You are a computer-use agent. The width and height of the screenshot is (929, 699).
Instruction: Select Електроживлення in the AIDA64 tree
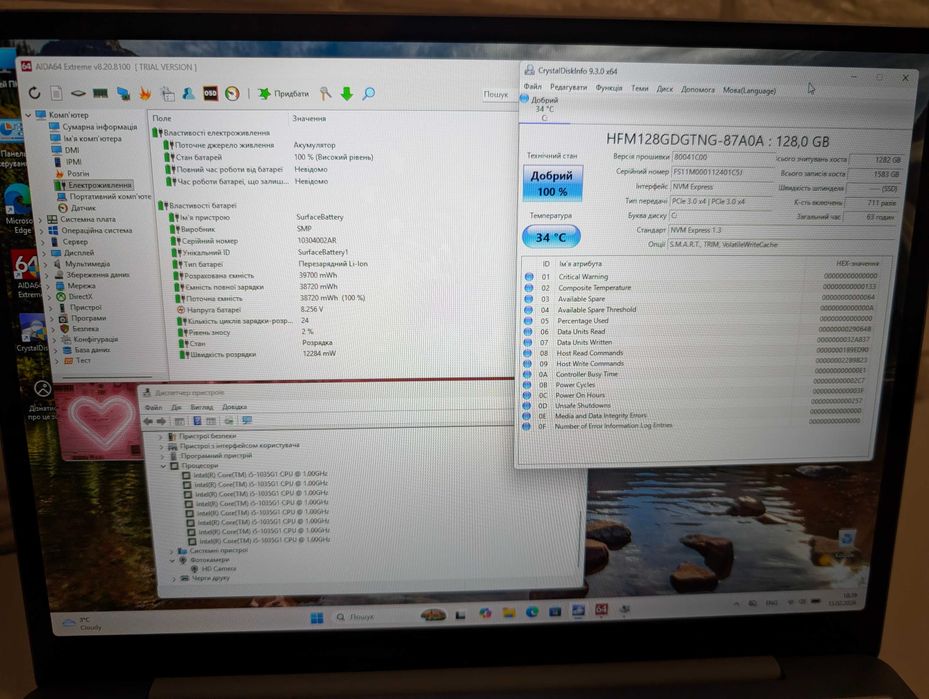[99, 185]
